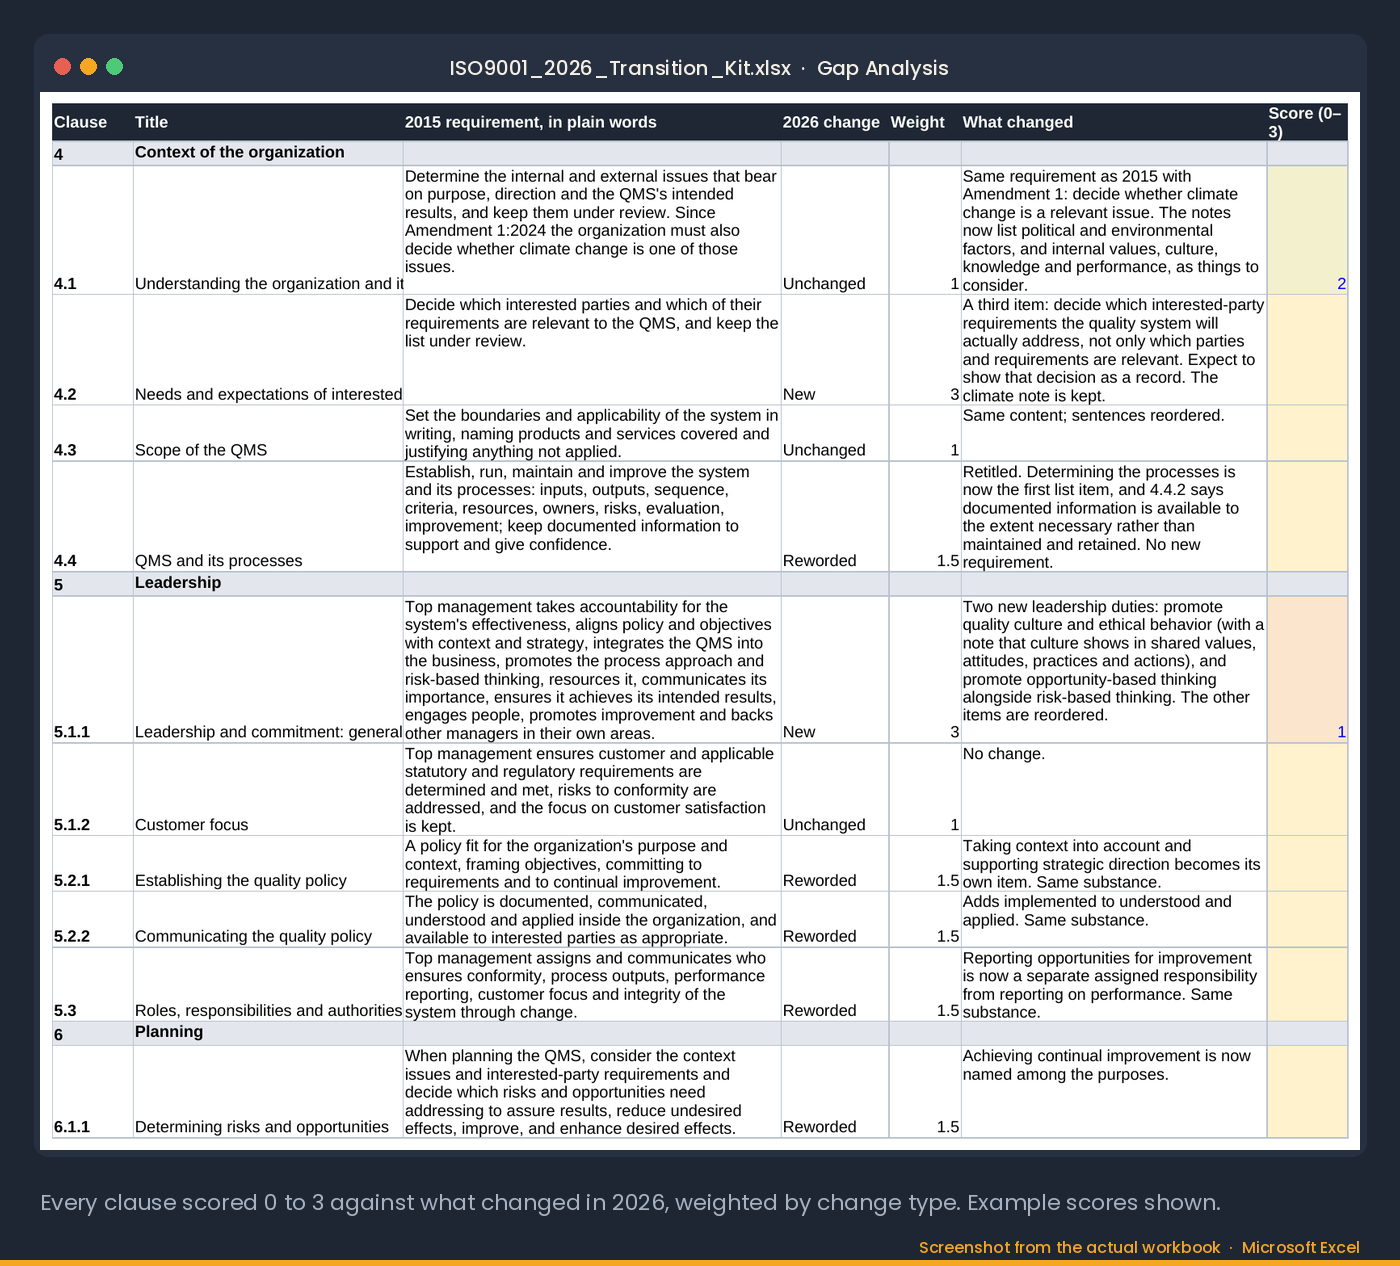This screenshot has width=1400, height=1266.
Task: Select the "QMS and its processes" cell
Action: [x=268, y=517]
